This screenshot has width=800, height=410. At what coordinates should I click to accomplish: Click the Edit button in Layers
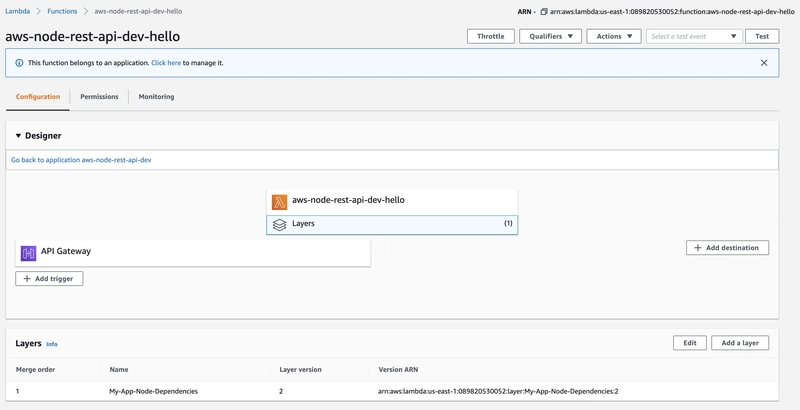coord(690,343)
